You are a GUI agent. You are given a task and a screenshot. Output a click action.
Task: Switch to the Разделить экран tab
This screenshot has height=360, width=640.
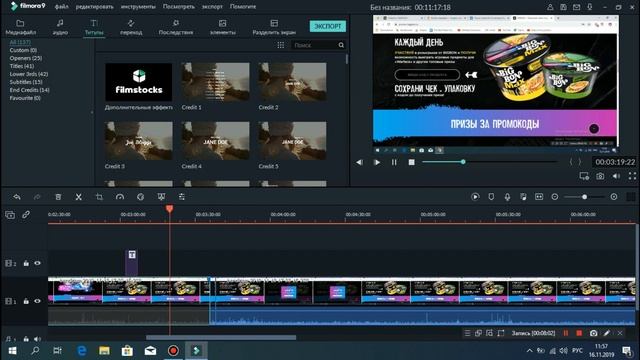pyautogui.click(x=274, y=27)
